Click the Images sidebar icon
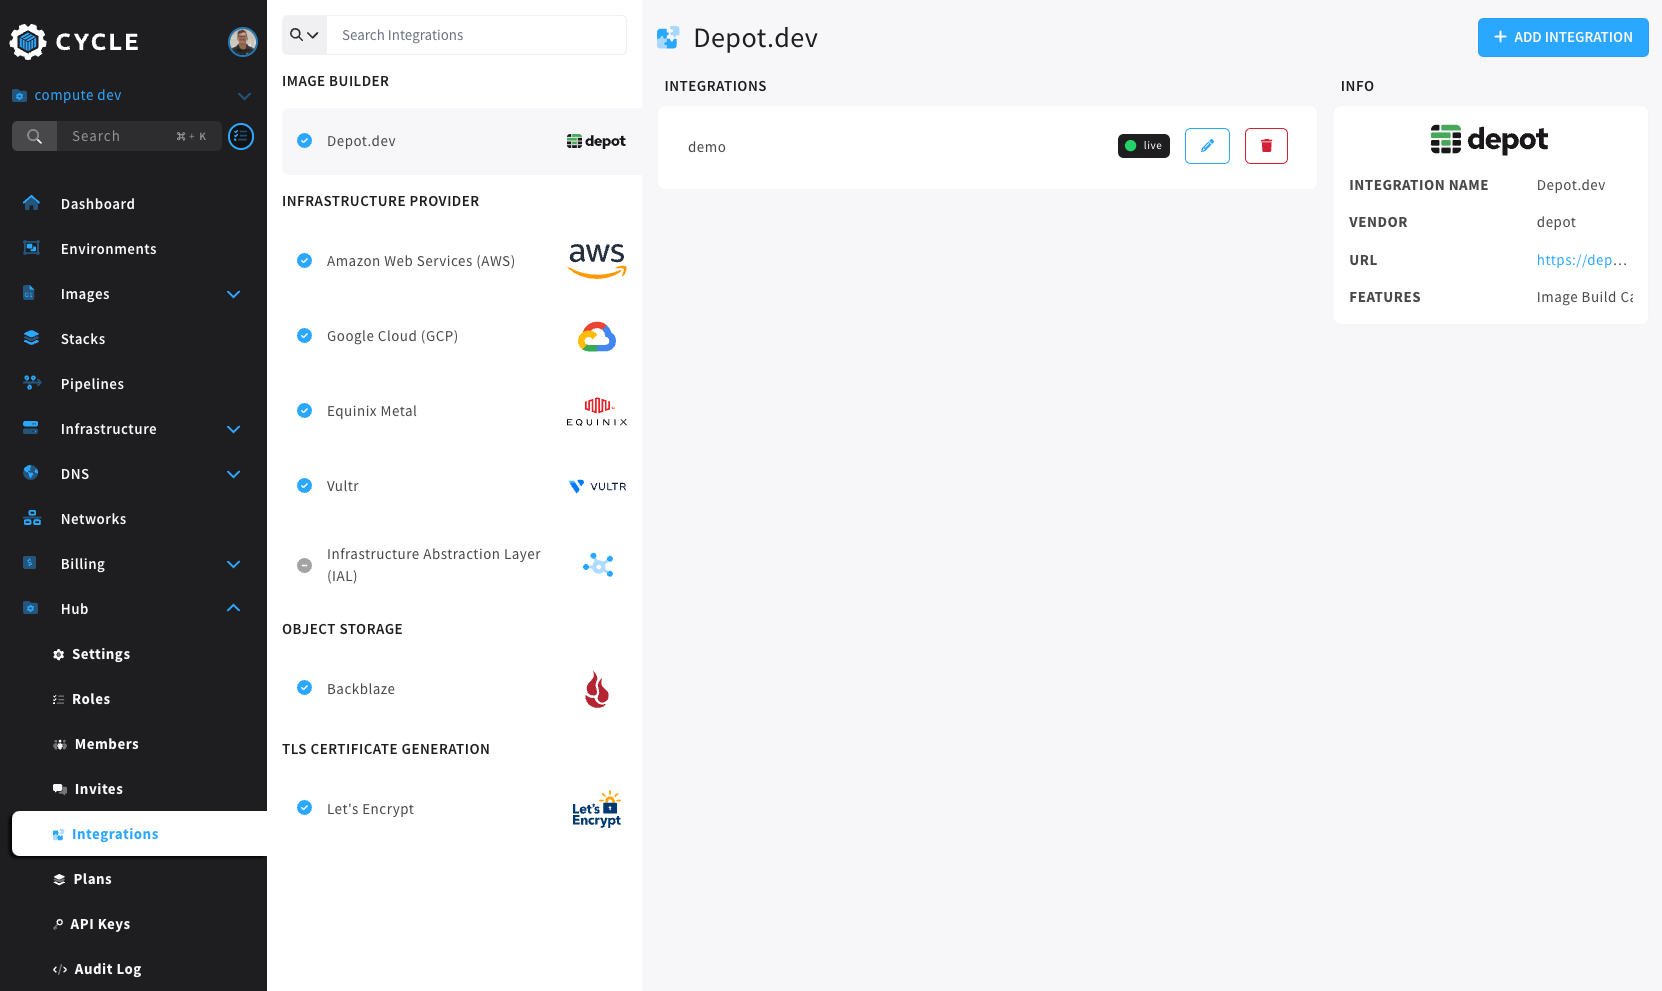The height and width of the screenshot is (991, 1662). pos(29,293)
